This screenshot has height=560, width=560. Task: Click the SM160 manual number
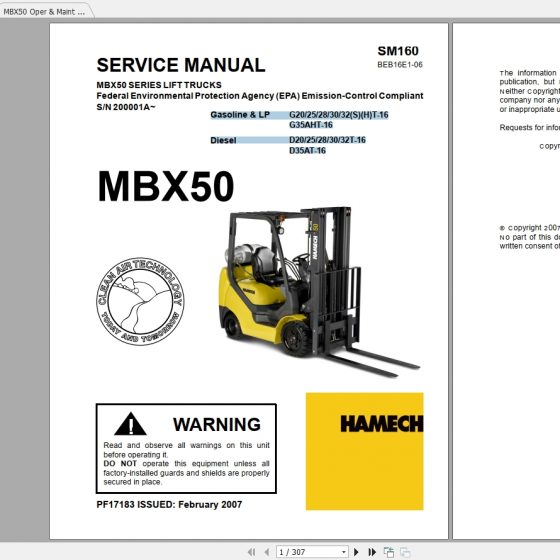[x=398, y=51]
